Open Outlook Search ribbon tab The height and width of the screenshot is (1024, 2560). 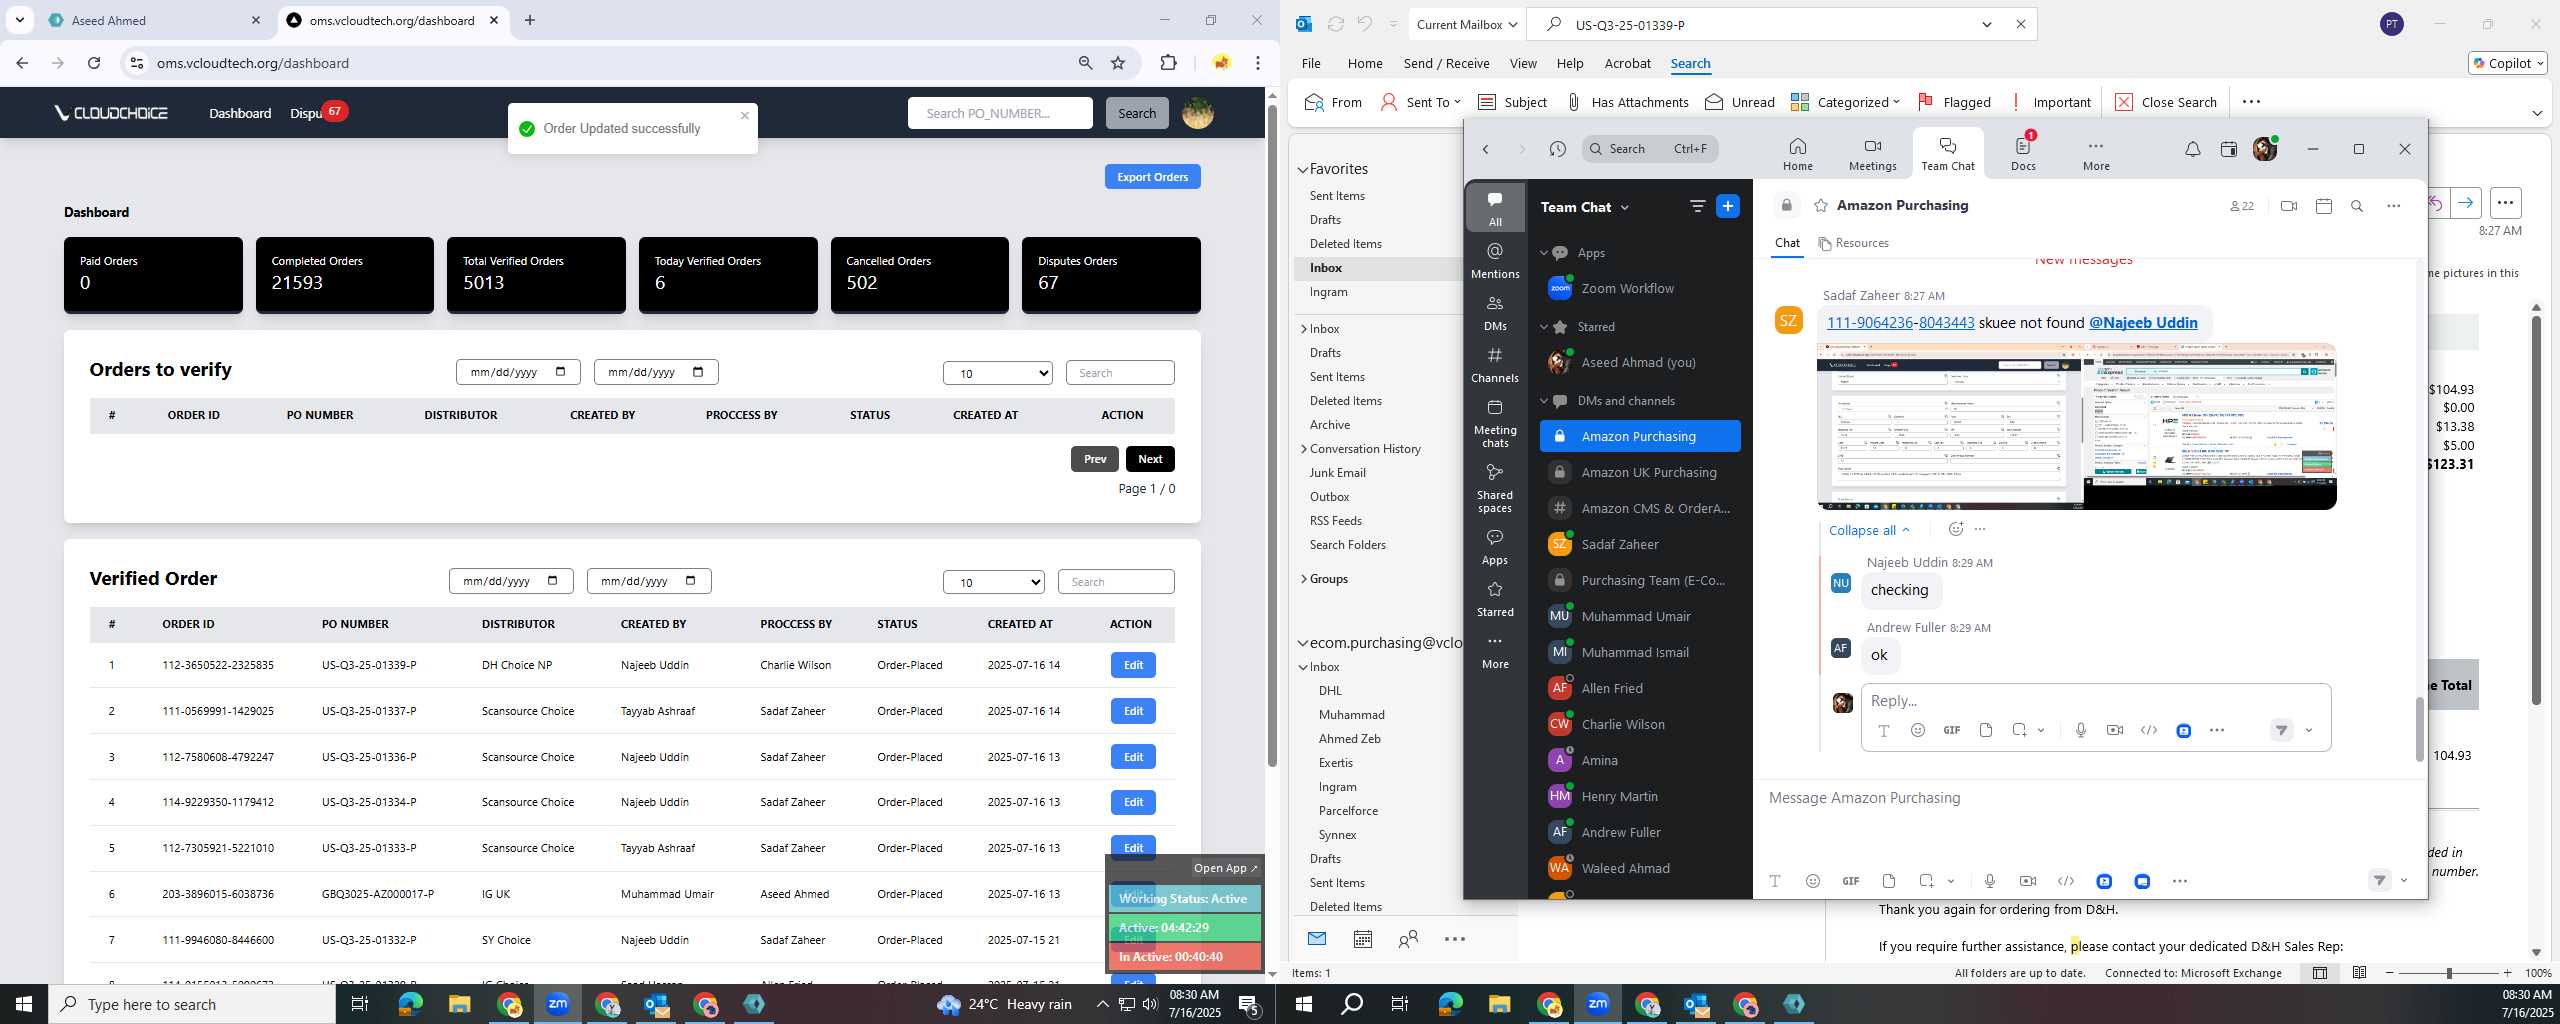1690,63
